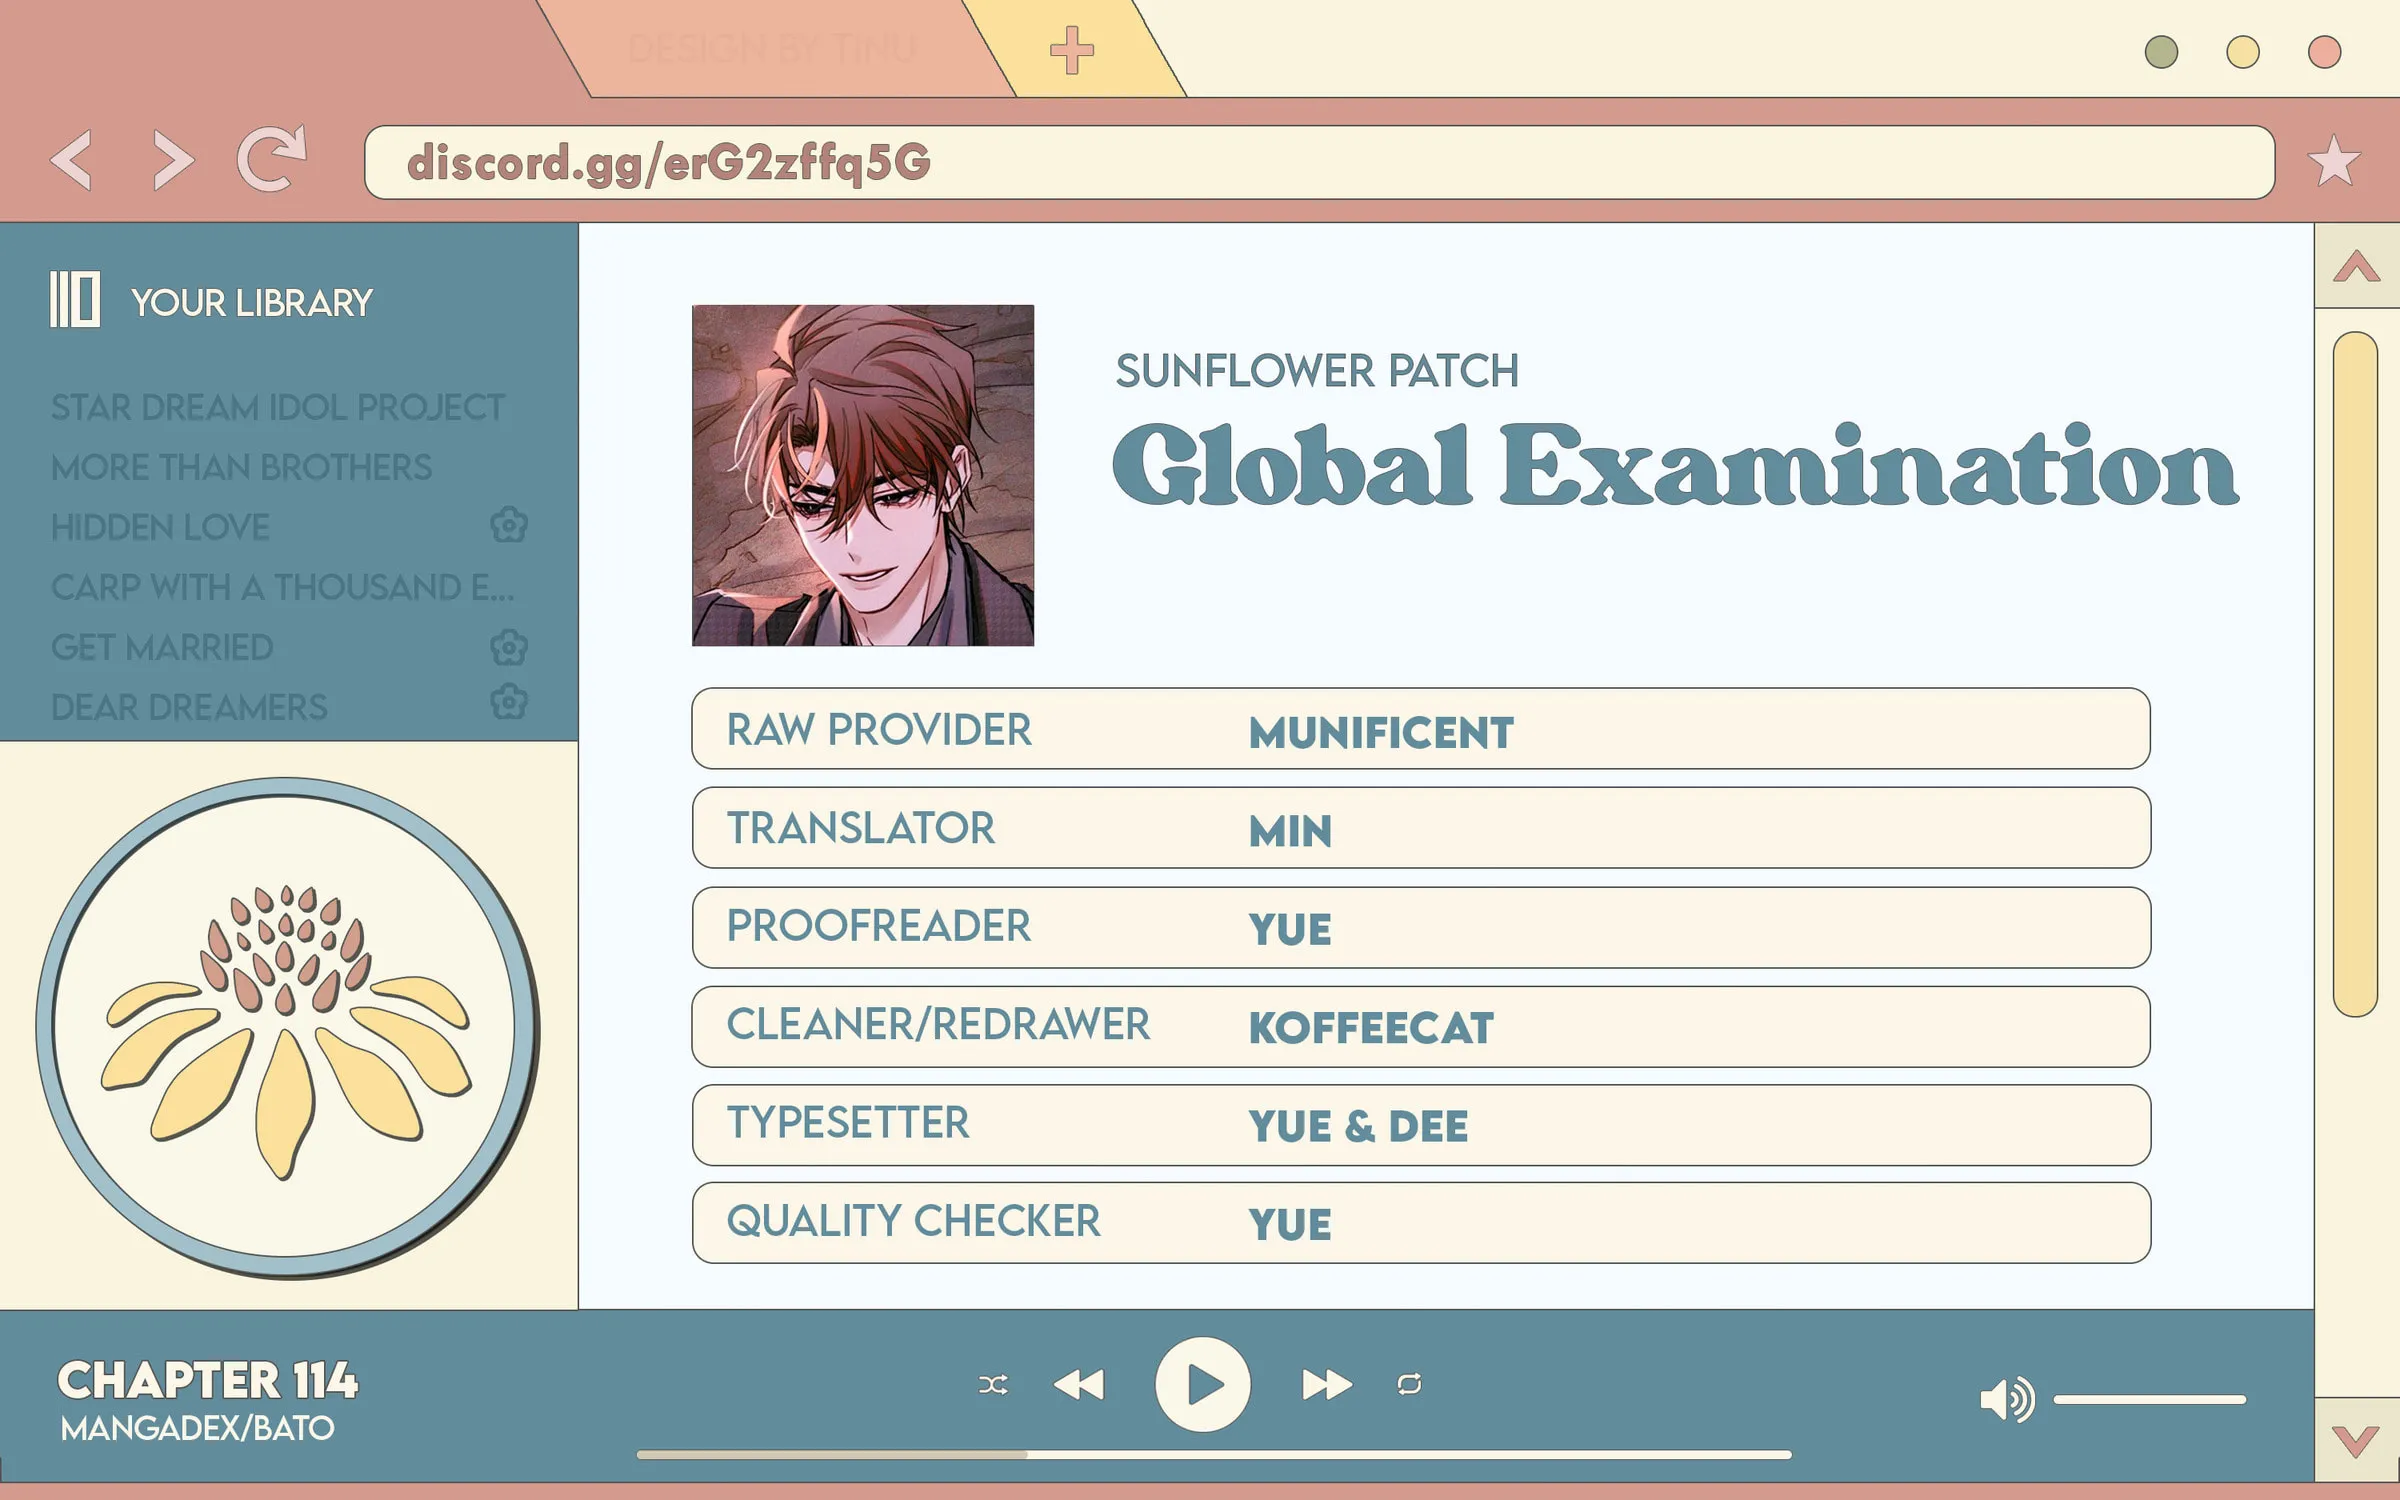Click the flower icon beside Get Married
The image size is (2400, 1500).
(x=509, y=647)
